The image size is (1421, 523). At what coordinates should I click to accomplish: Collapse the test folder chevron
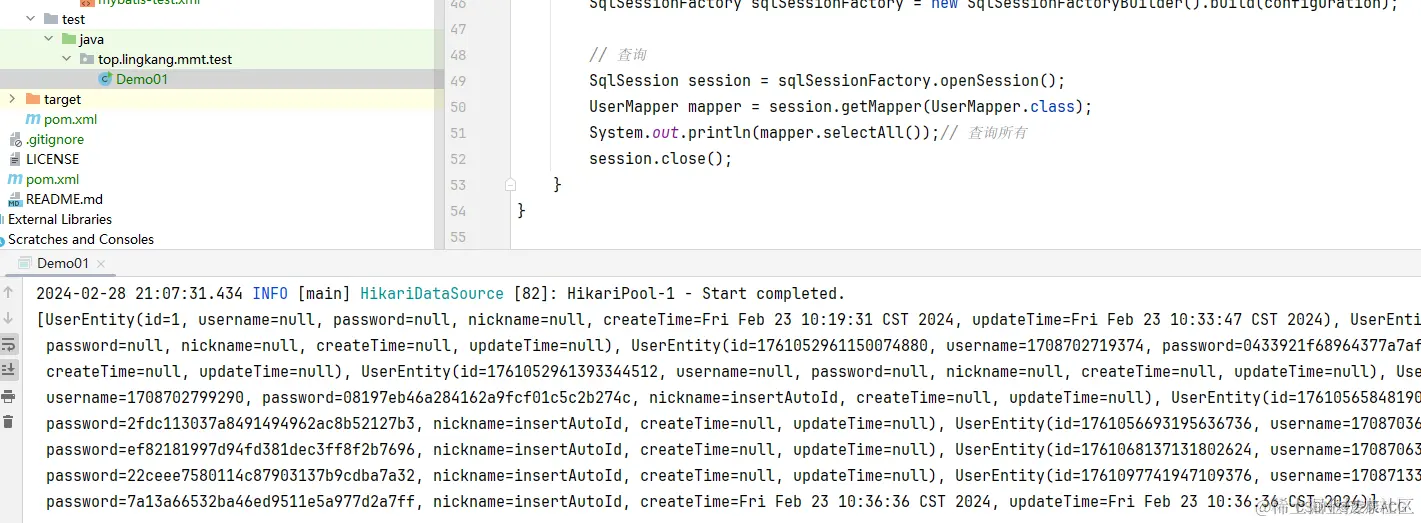point(30,19)
